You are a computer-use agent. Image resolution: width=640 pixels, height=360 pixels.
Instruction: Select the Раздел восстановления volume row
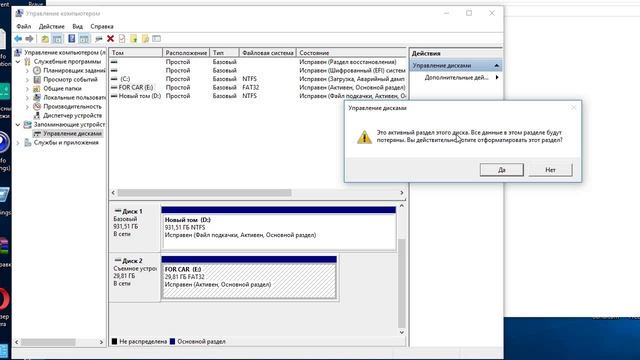point(258,62)
